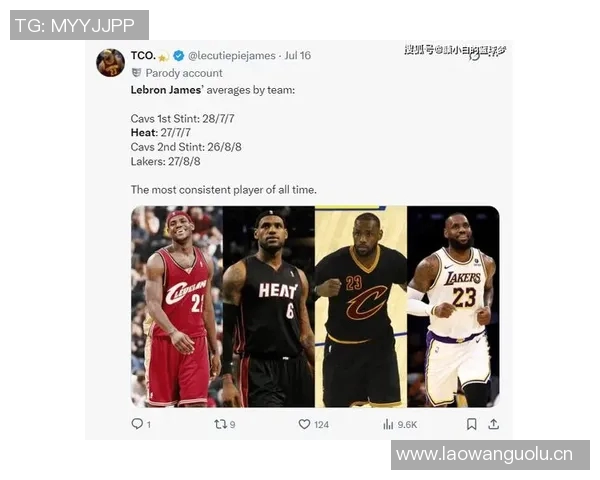The image size is (600, 480).
Task: Click the 124 likes count
Action: pyautogui.click(x=321, y=424)
